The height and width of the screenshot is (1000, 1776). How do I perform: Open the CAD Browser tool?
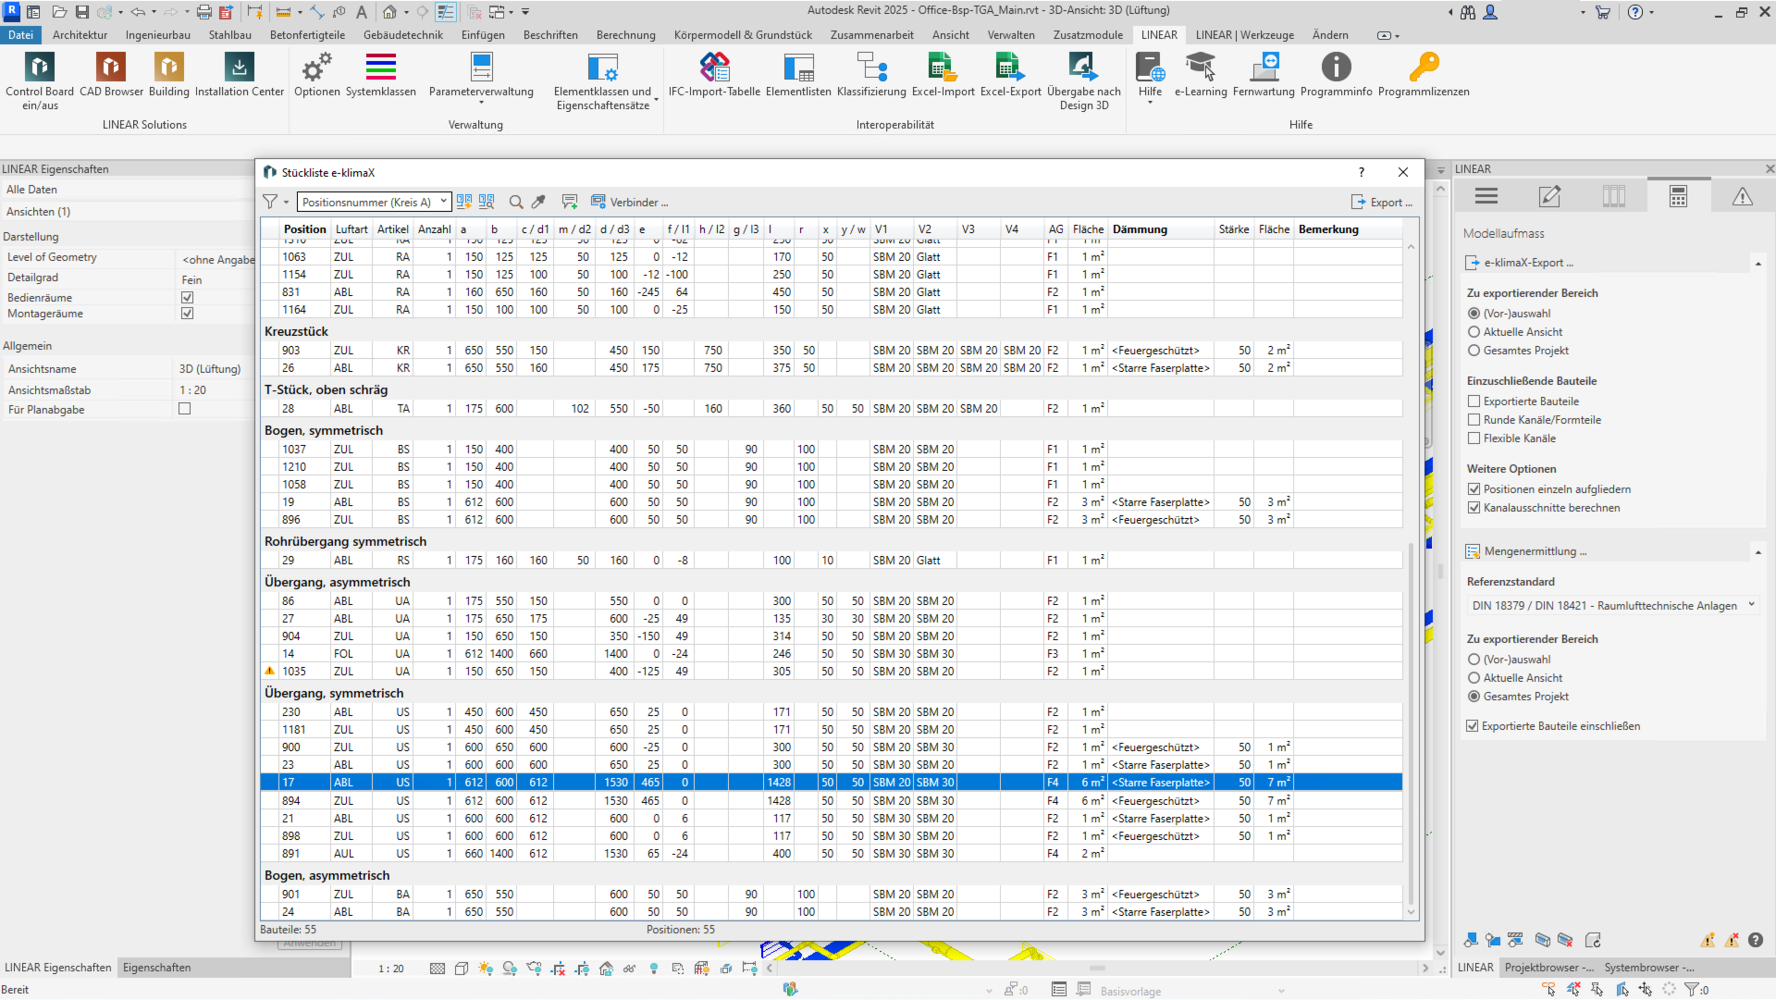(x=111, y=76)
